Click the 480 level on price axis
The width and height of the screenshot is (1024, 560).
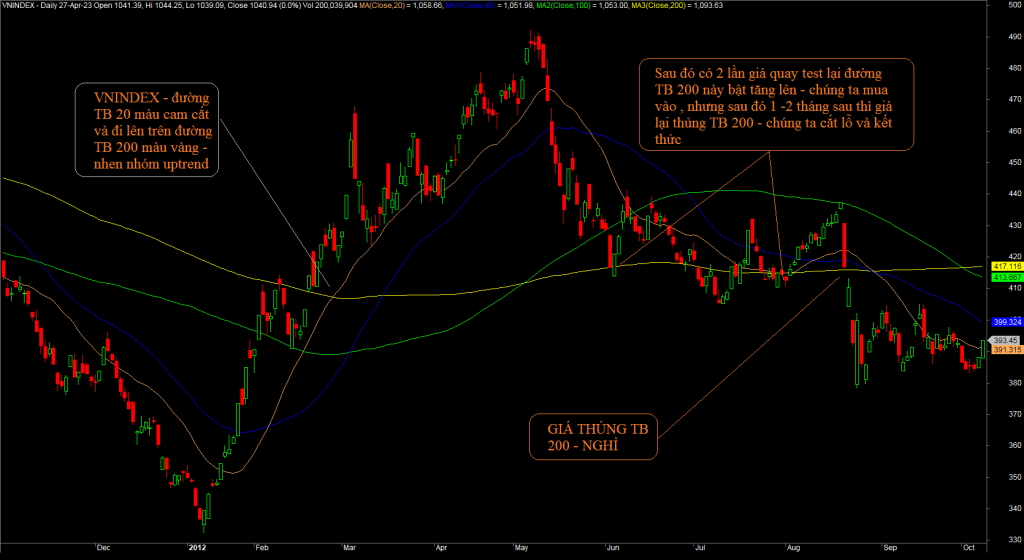(x=1014, y=68)
